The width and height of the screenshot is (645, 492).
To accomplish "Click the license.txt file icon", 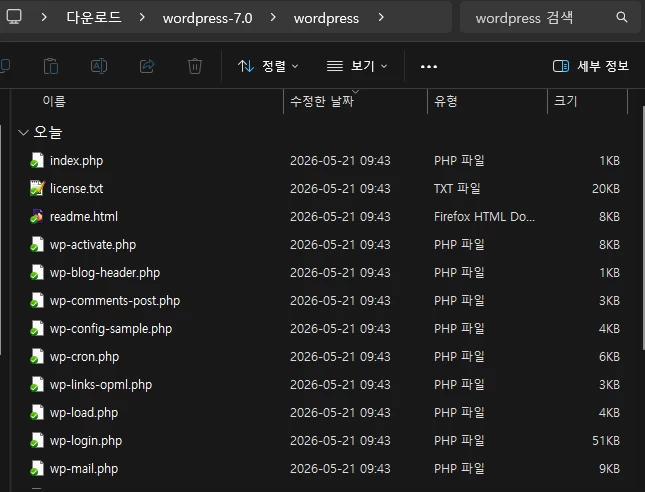I will pos(37,188).
